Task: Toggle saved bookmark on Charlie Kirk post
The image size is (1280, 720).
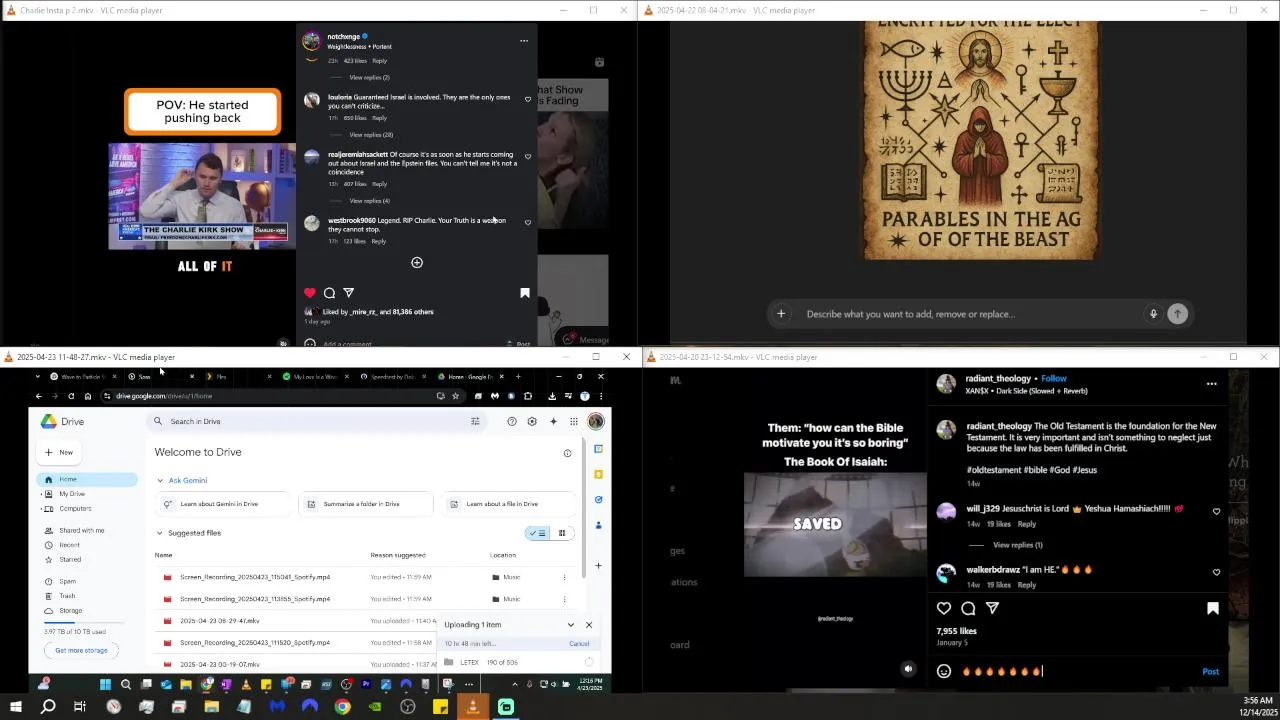Action: 525,293
